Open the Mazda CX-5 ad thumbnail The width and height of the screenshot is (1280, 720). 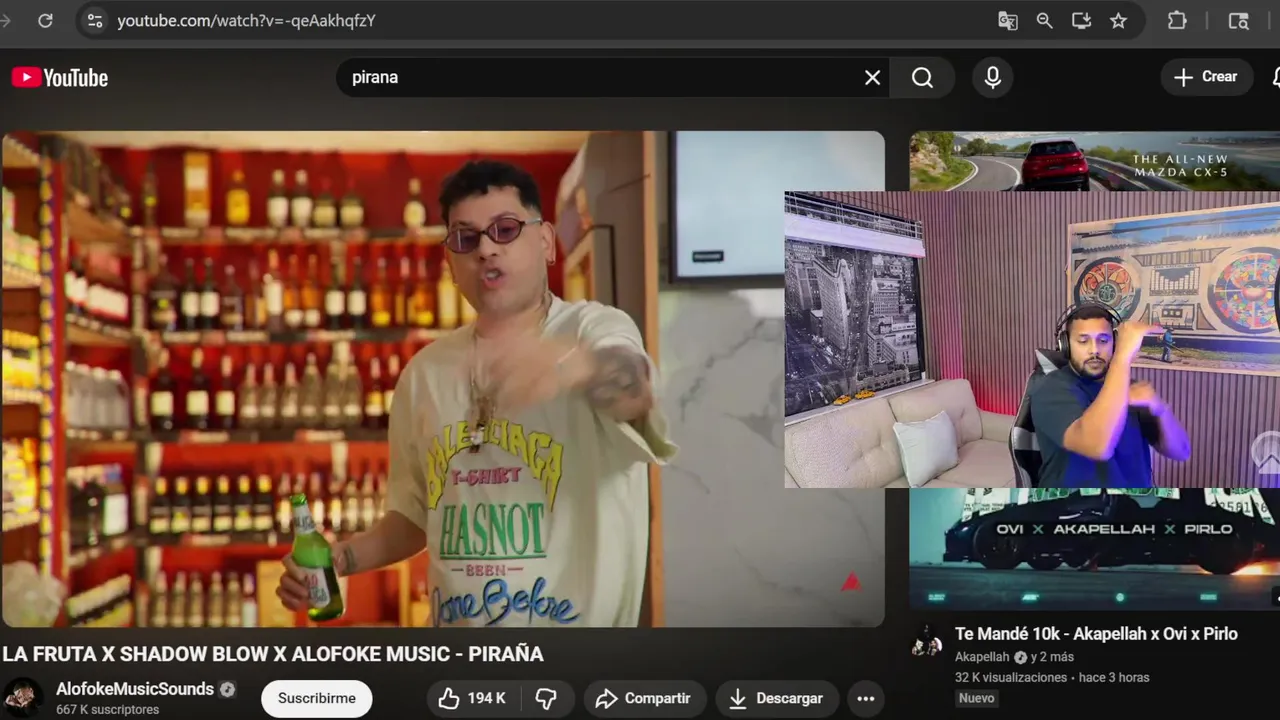(x=1095, y=161)
